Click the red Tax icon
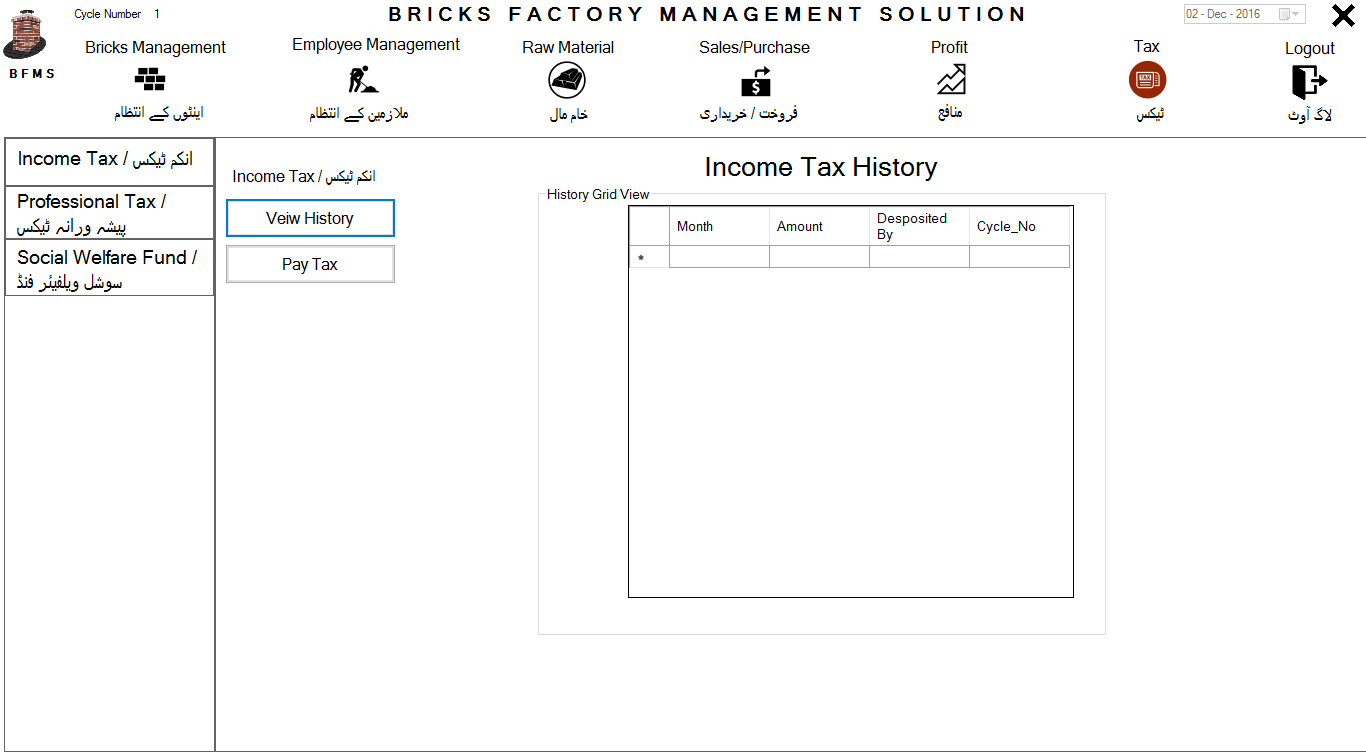This screenshot has height=752, width=1366. tap(1147, 80)
